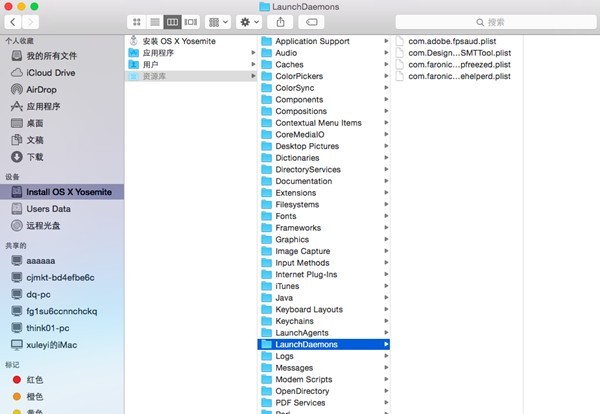Select the highlighted LaunchDaemons folder
Screen dimensions: 600x414
(x=324, y=344)
